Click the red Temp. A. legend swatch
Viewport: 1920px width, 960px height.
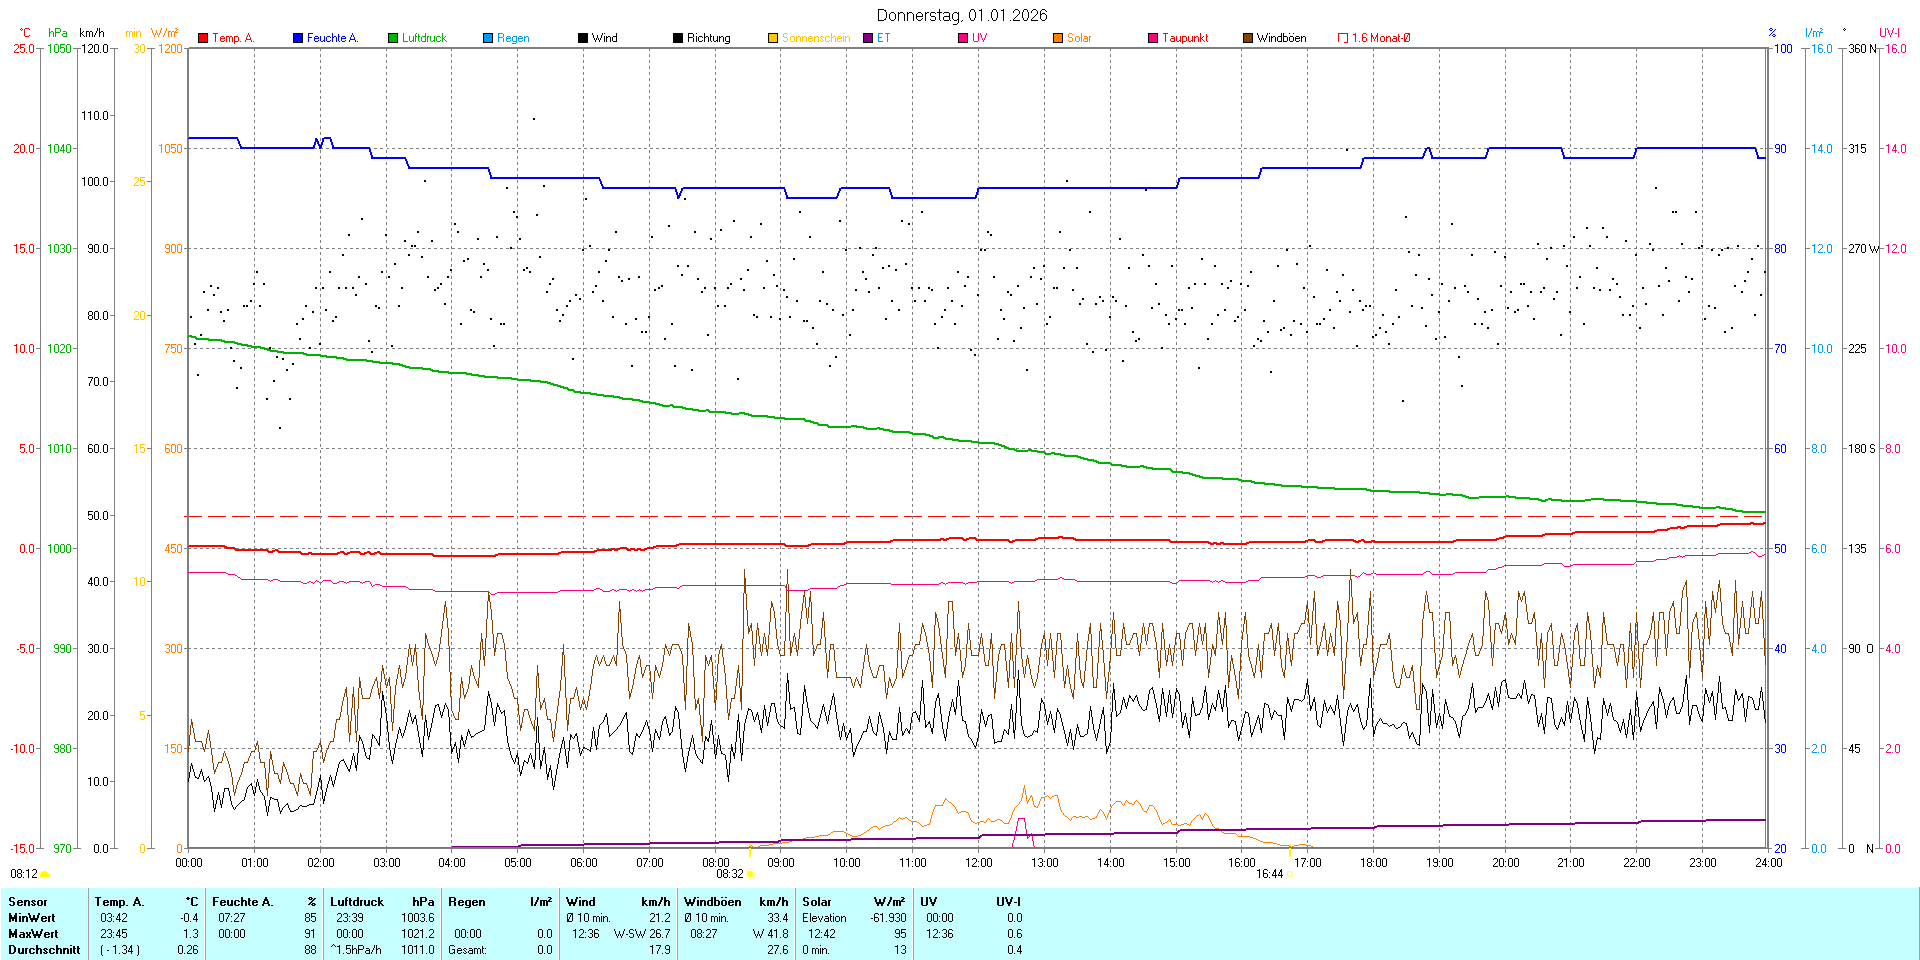coord(203,38)
